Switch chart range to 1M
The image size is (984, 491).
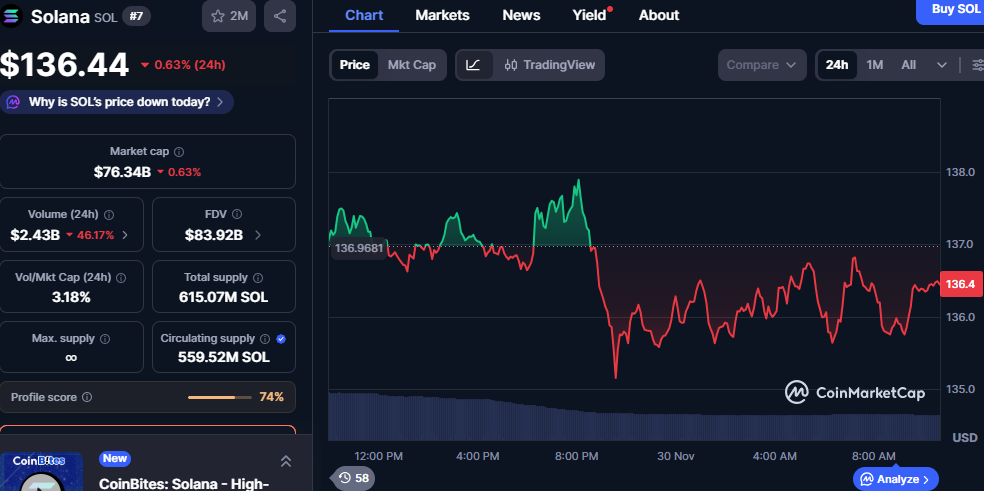pos(874,65)
